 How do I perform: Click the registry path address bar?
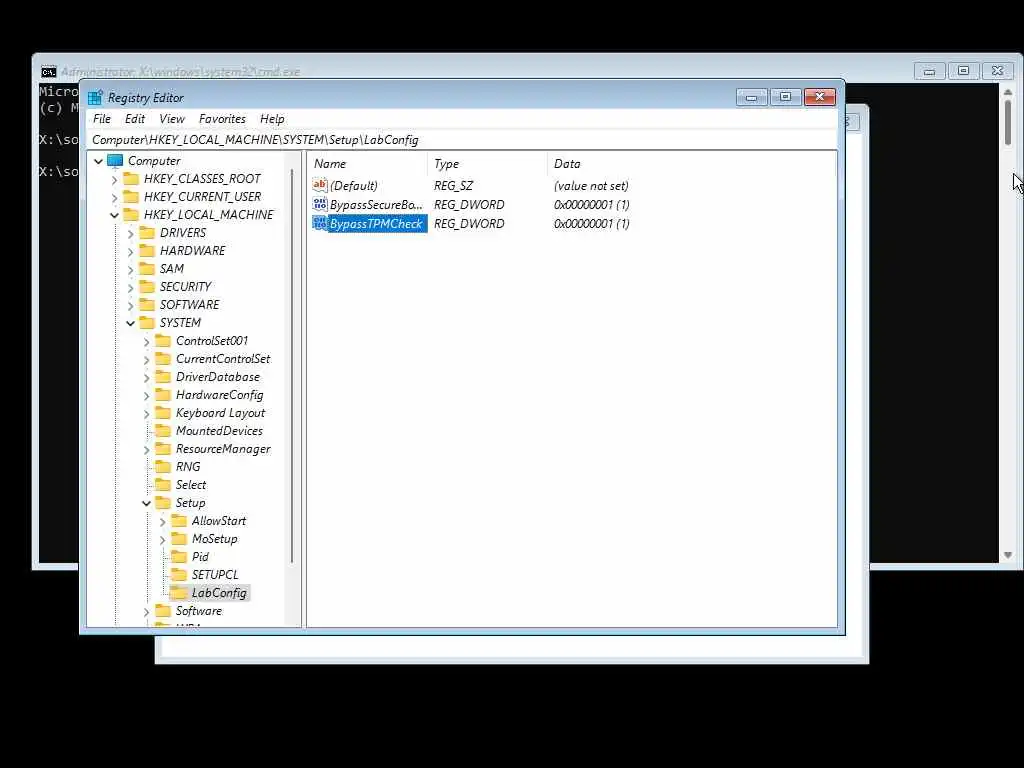coord(462,140)
